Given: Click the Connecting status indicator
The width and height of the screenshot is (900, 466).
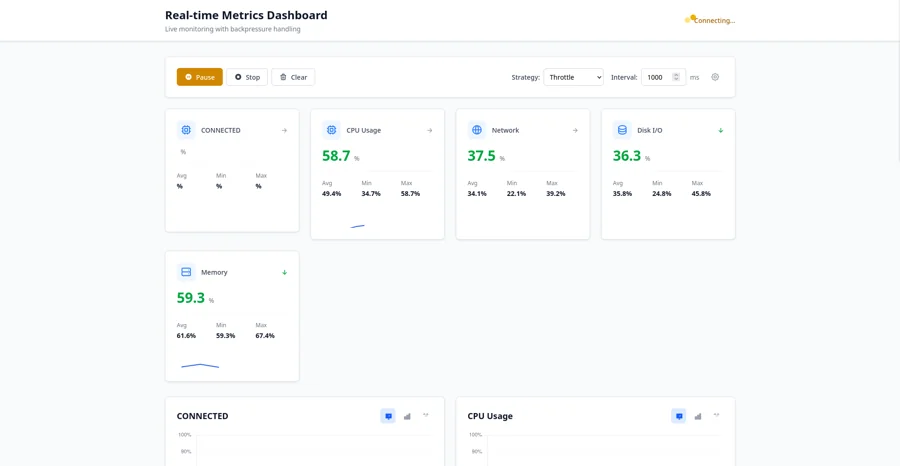Looking at the screenshot, I should [x=710, y=20].
